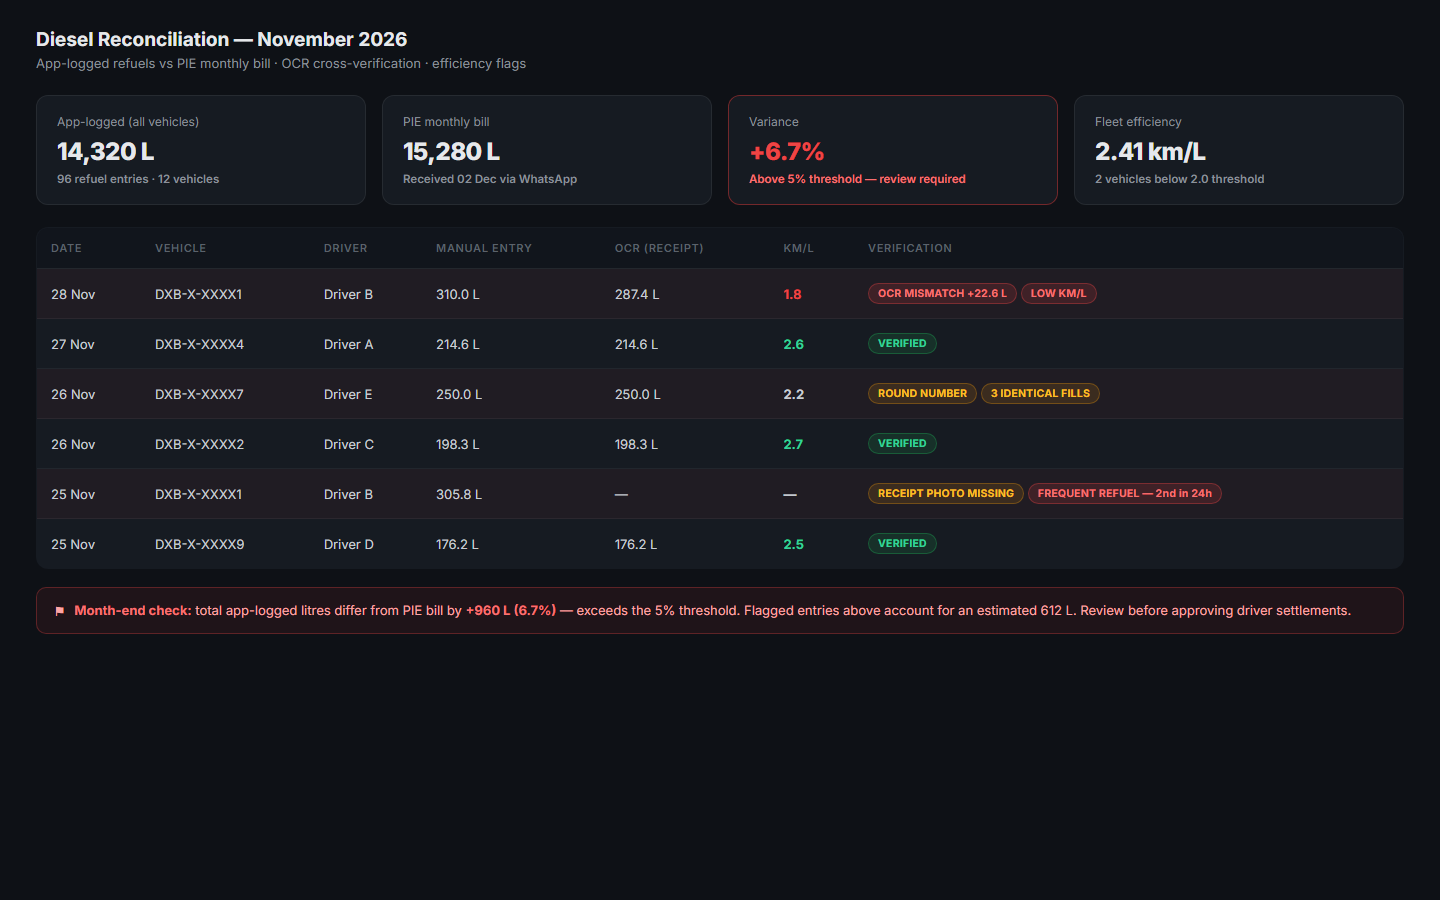Click Driver A name cell
The height and width of the screenshot is (900, 1440).
[348, 344]
